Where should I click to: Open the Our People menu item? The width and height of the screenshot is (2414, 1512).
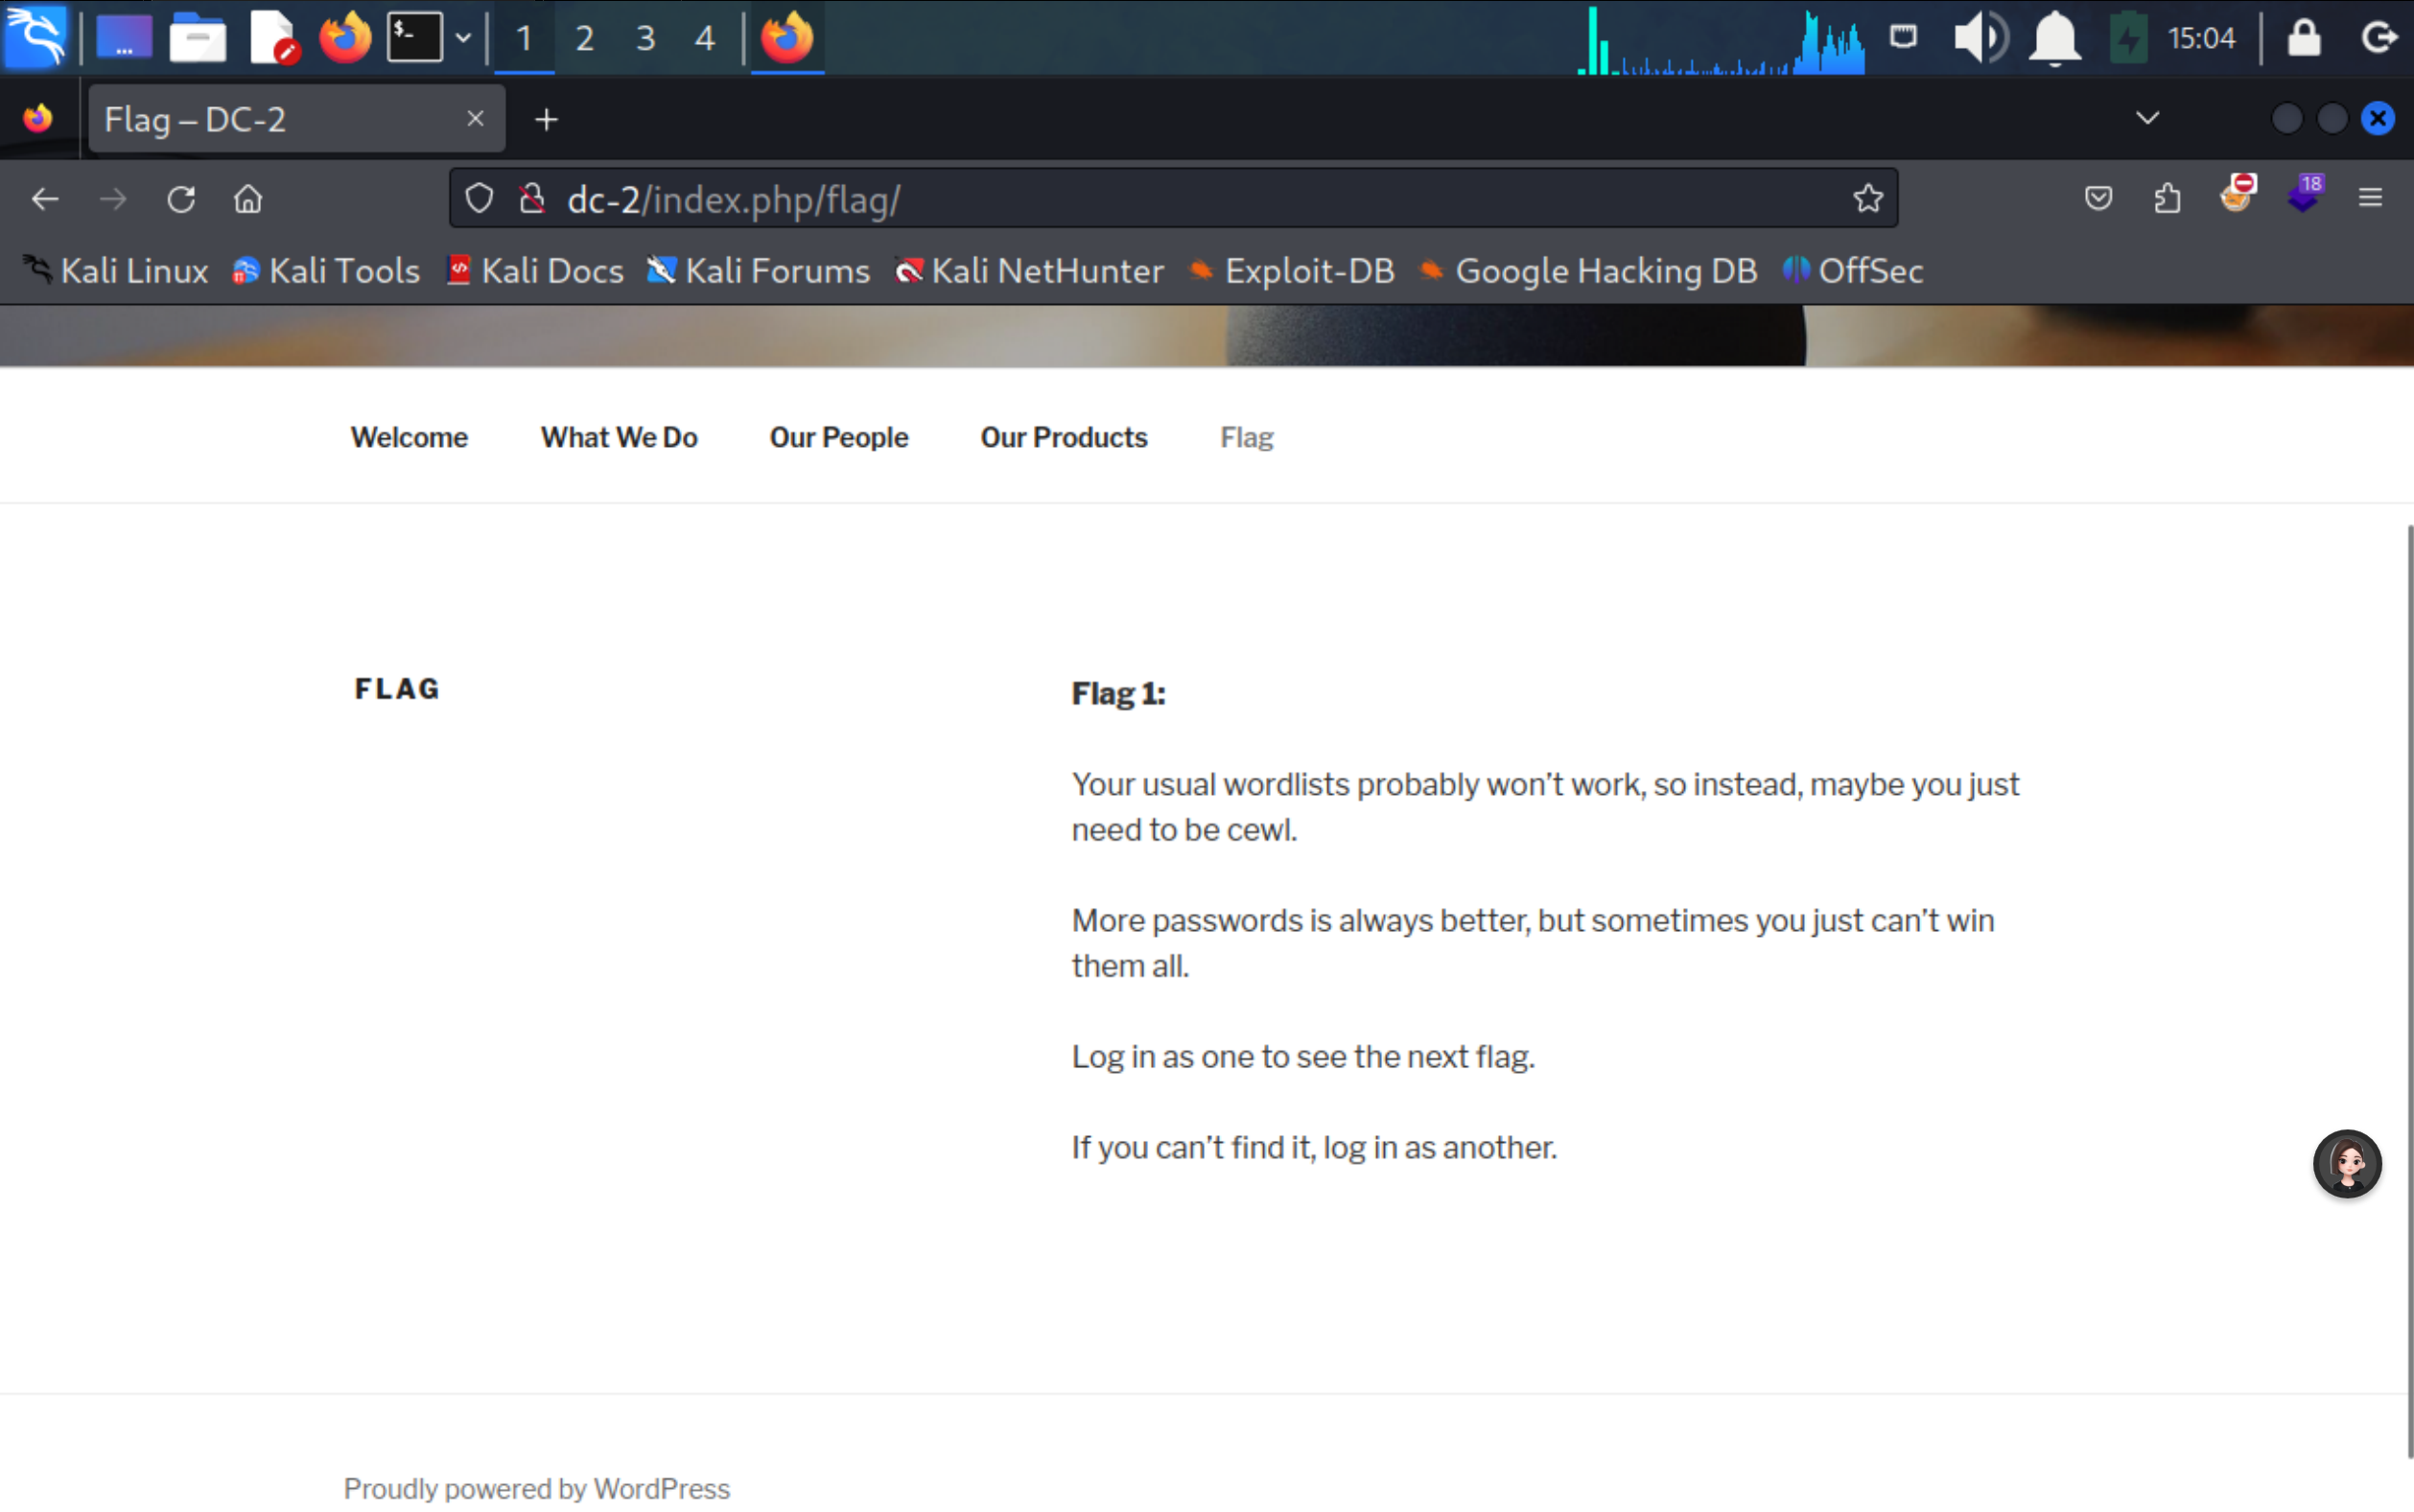click(x=838, y=437)
